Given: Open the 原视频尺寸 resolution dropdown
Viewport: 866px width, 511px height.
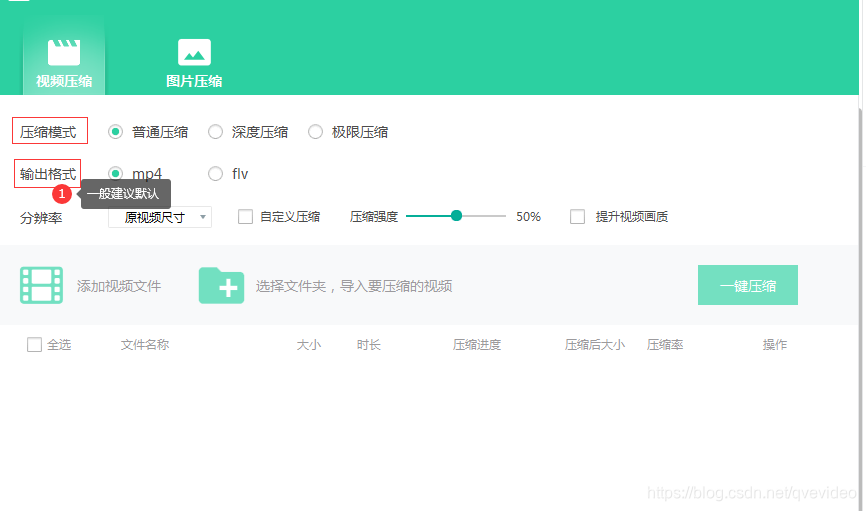Looking at the screenshot, I should [160, 217].
